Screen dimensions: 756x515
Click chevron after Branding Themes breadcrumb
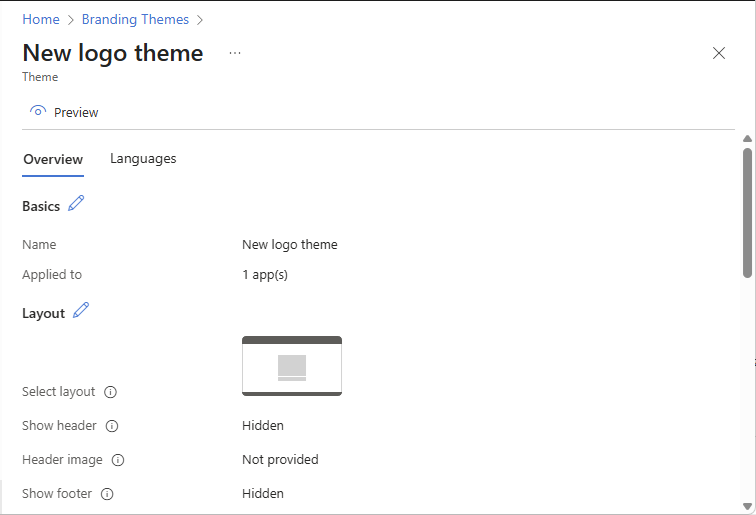click(200, 20)
